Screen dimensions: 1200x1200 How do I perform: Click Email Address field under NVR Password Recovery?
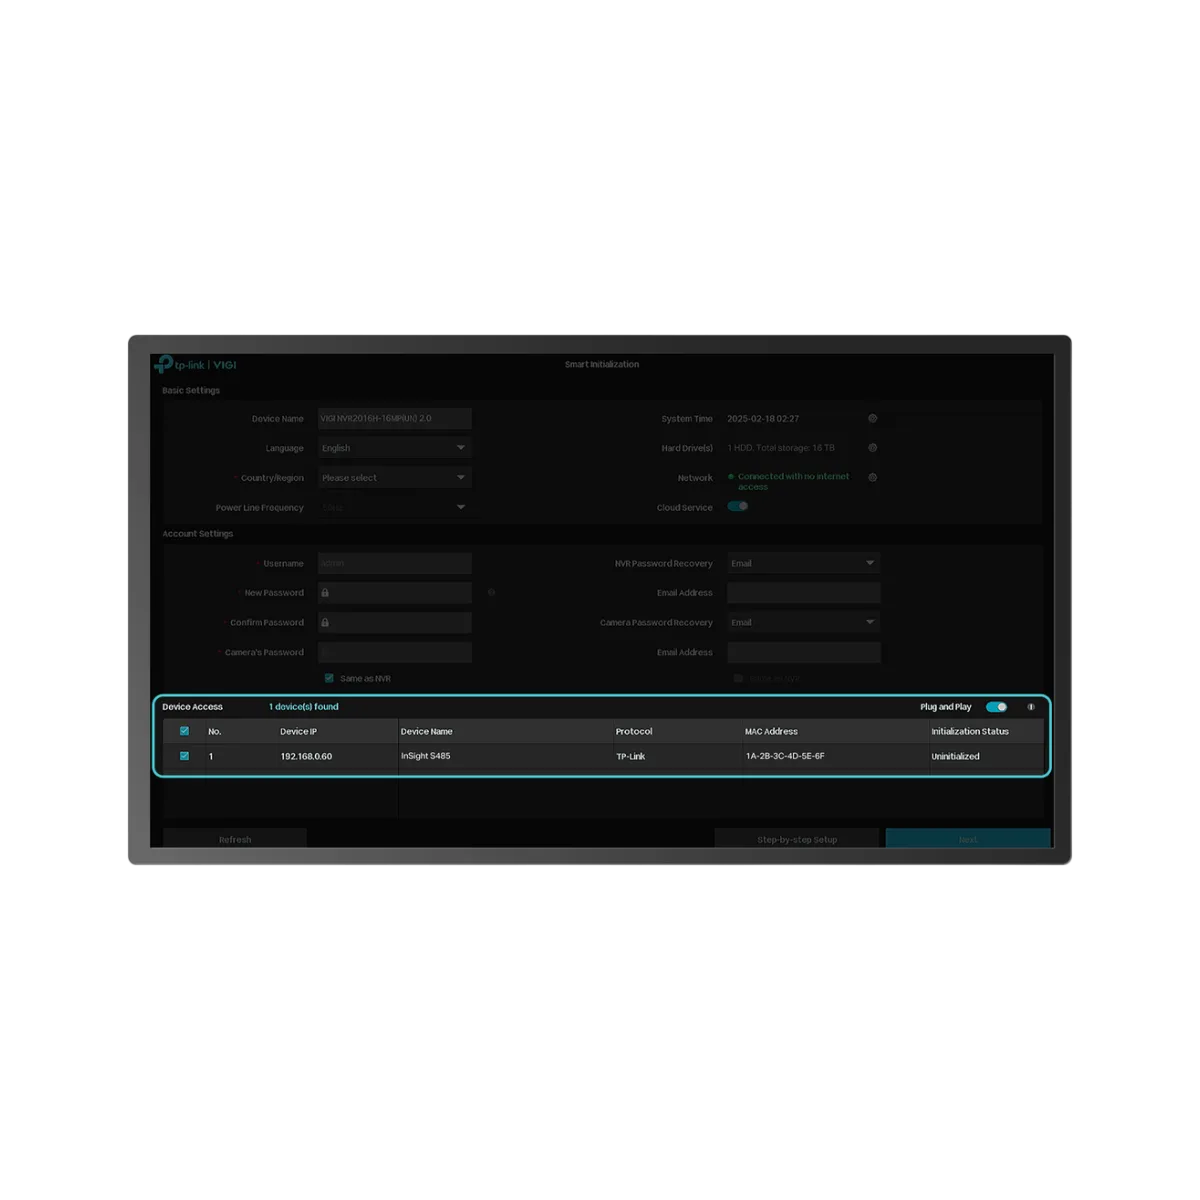(804, 593)
